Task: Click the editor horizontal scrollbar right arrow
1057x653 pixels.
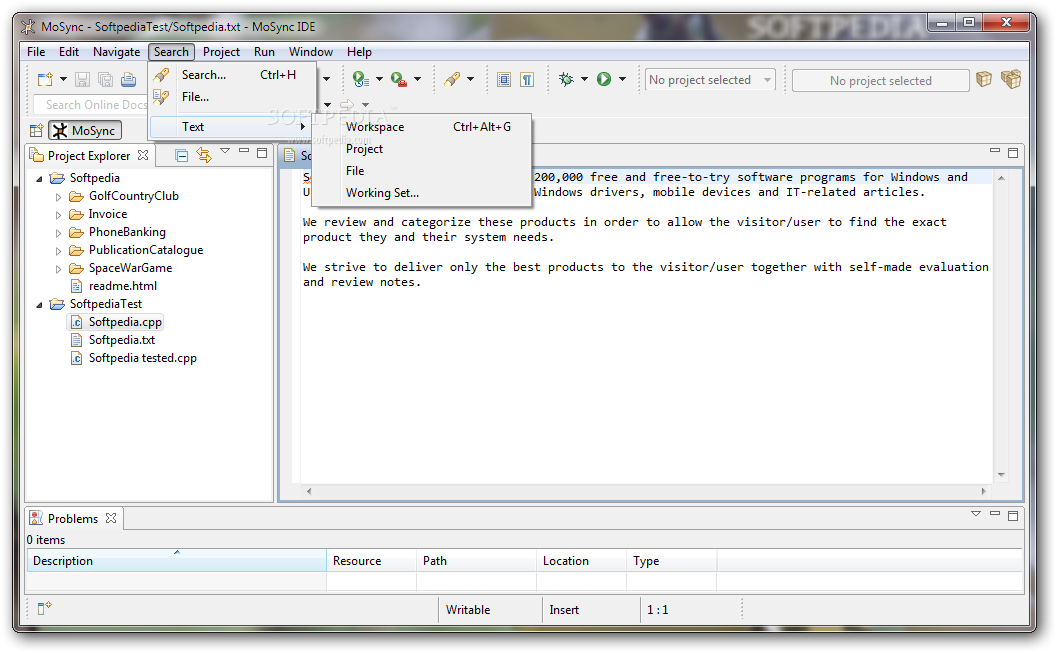Action: [x=984, y=491]
